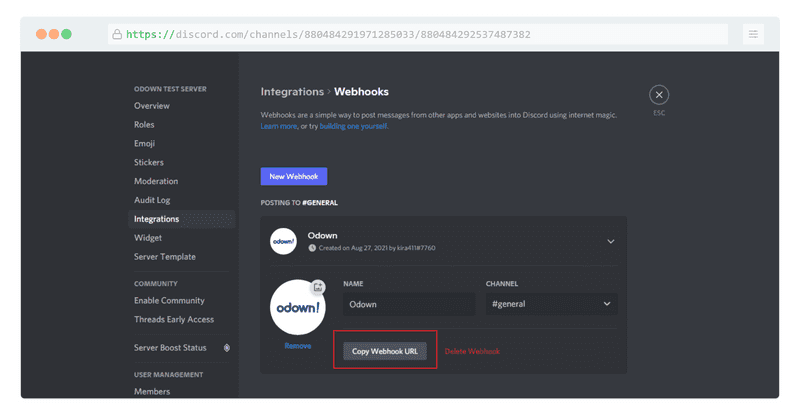The height and width of the screenshot is (415, 800).
Task: Open Integrations in the sidebar
Action: (x=157, y=219)
